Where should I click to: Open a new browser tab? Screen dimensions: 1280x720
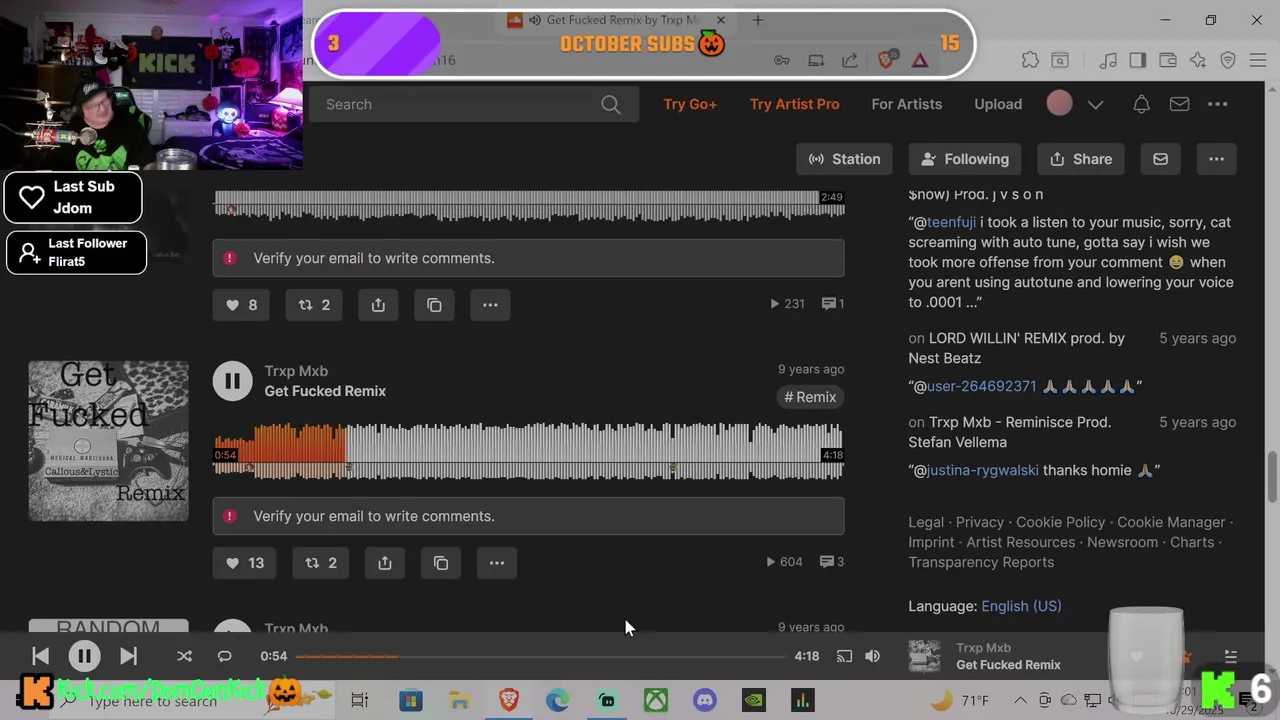click(757, 20)
